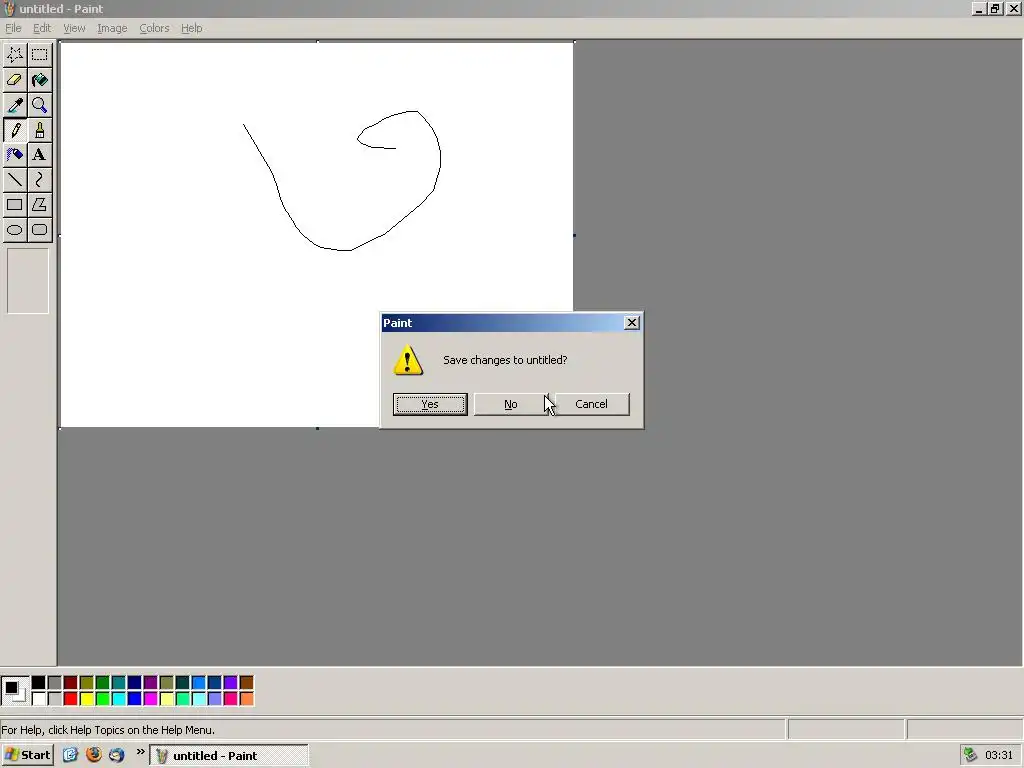Image resolution: width=1024 pixels, height=768 pixels.
Task: Pick the bright red palette color
Action: coord(71,699)
